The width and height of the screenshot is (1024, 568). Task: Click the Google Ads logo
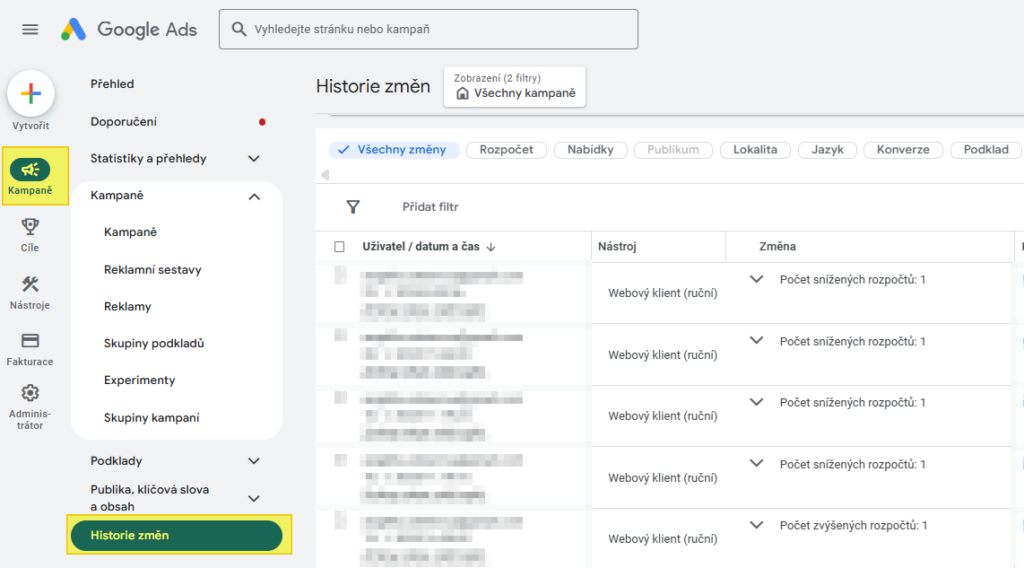tap(128, 30)
